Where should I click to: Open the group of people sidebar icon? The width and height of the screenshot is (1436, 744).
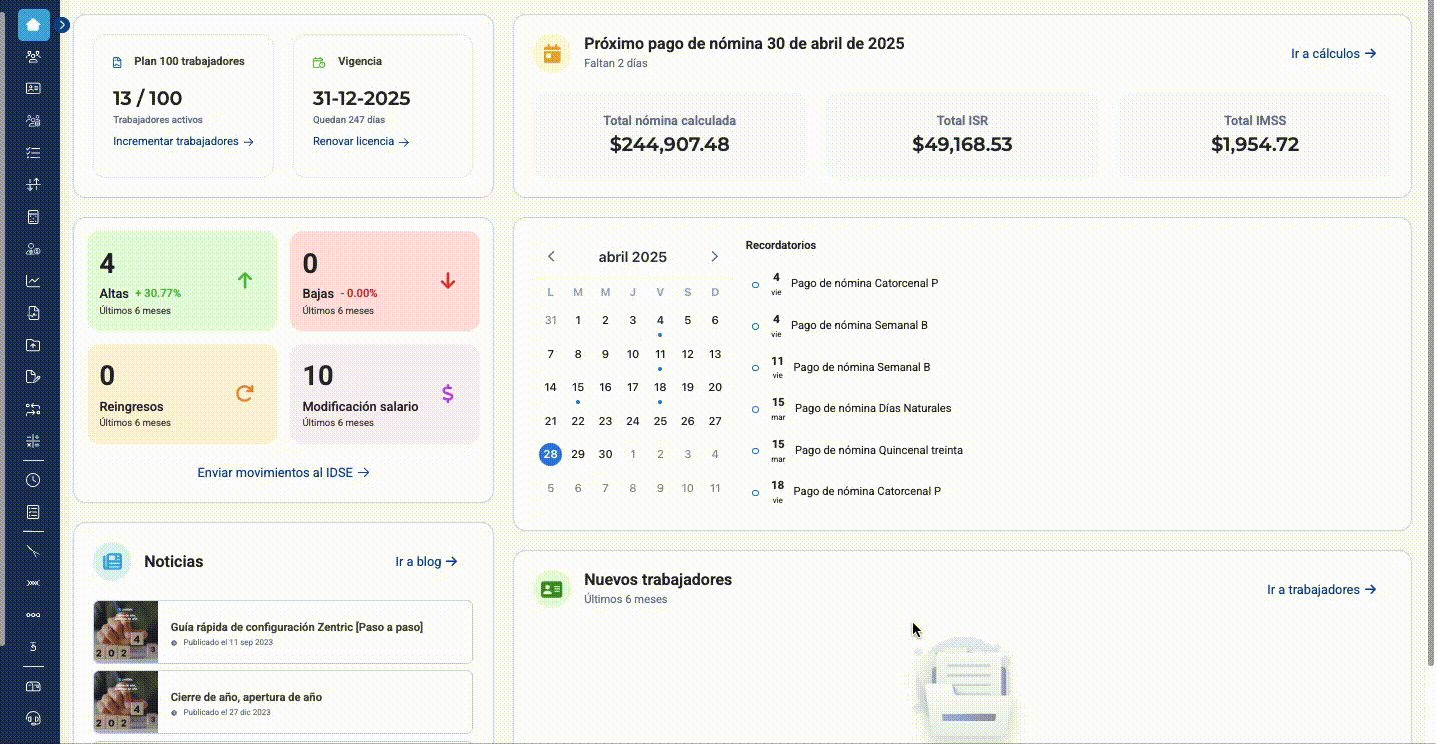click(x=33, y=57)
